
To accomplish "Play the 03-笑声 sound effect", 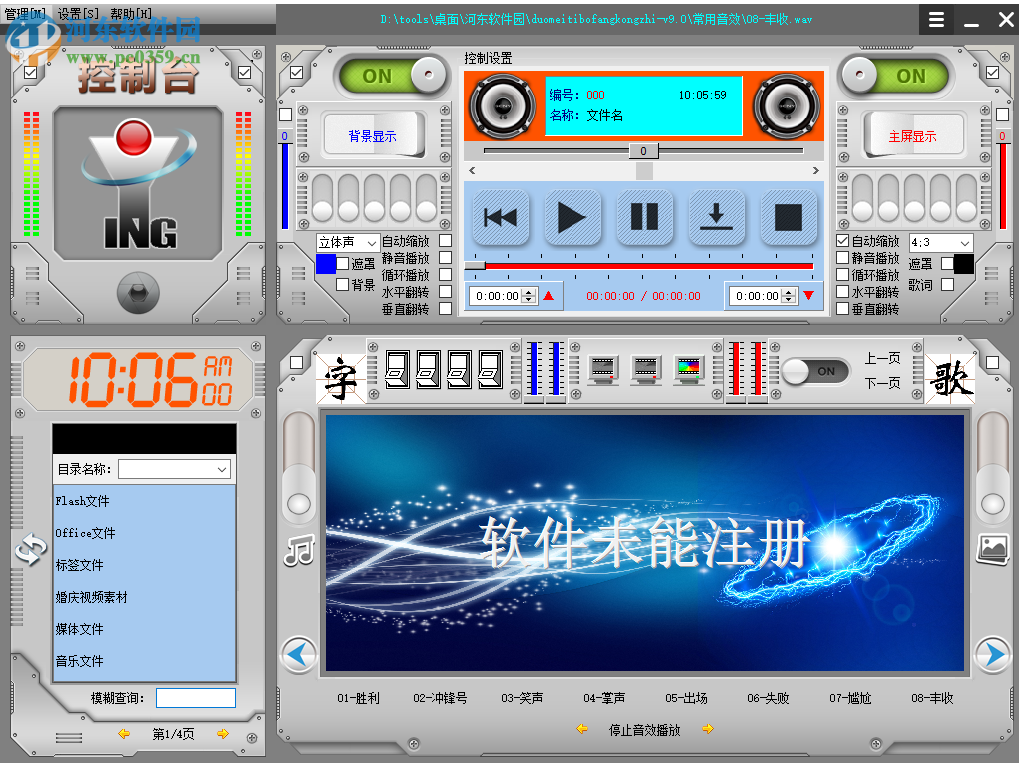I will (x=522, y=698).
